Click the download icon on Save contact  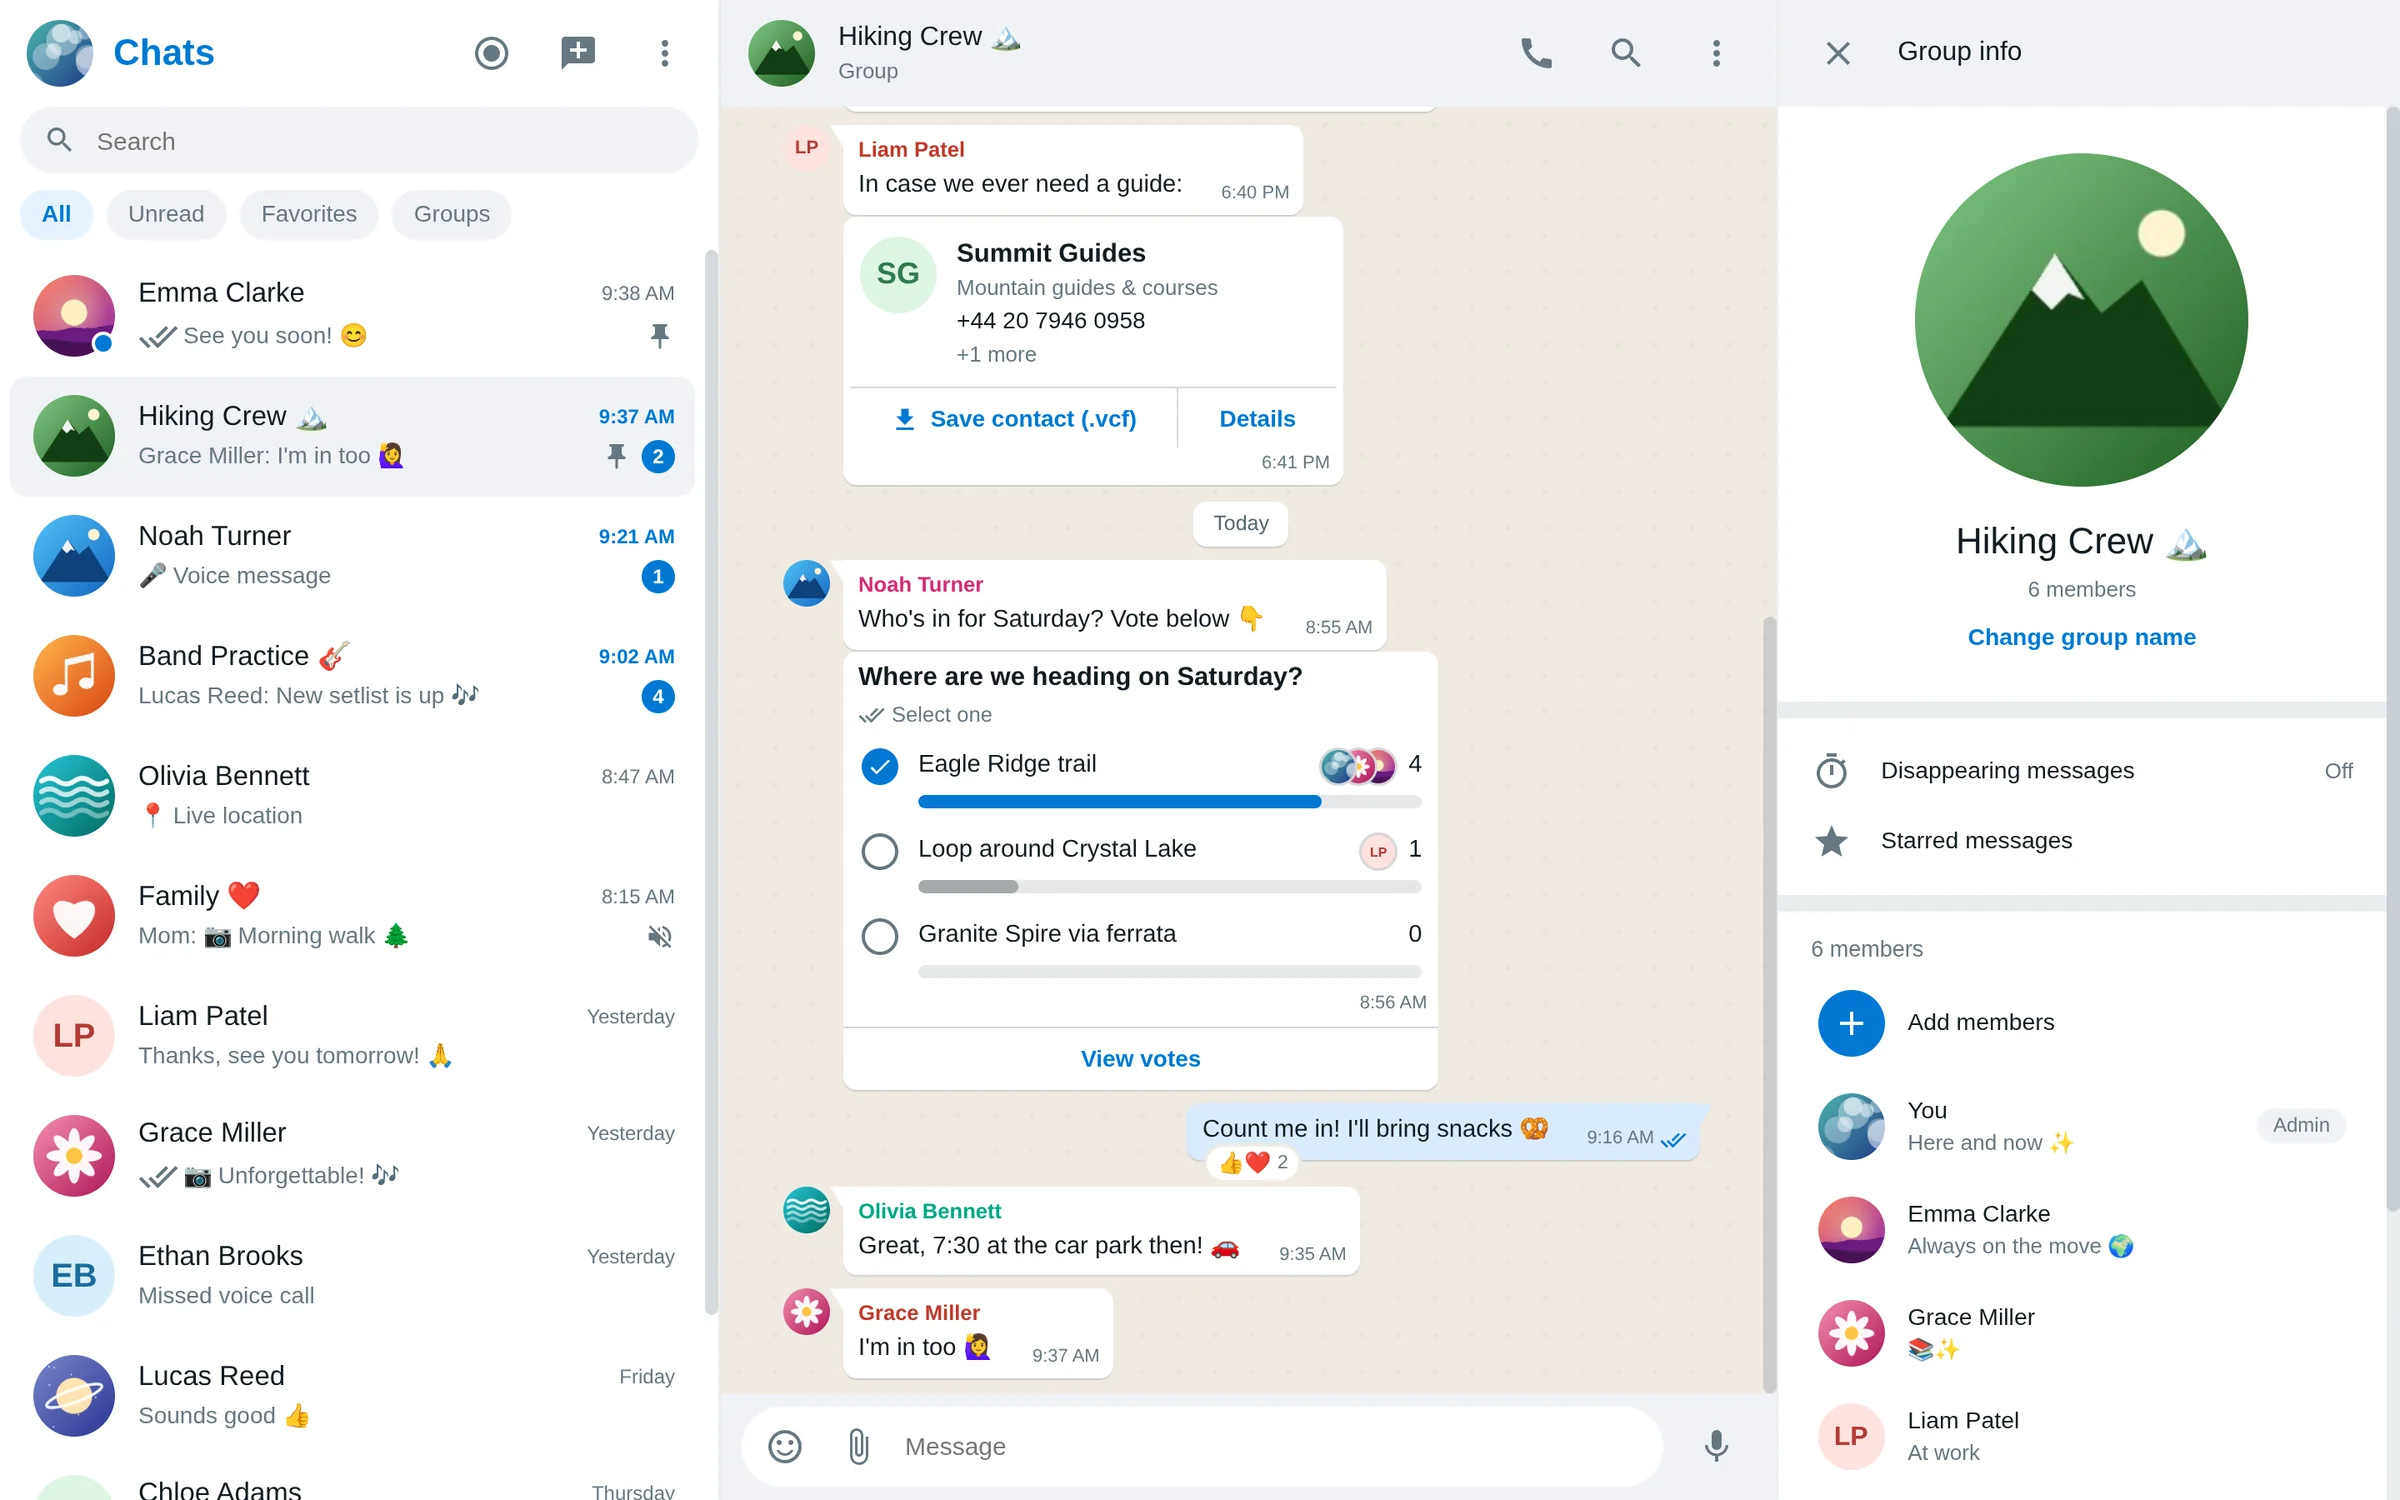(904, 419)
